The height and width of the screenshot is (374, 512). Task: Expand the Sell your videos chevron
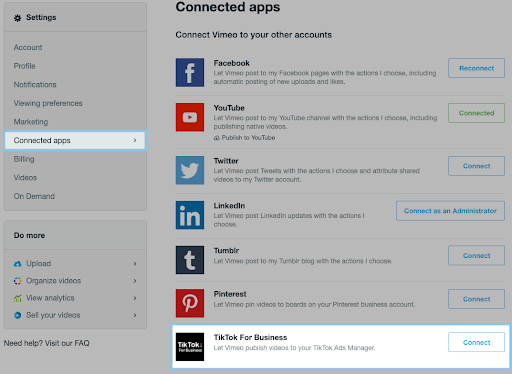[x=135, y=315]
